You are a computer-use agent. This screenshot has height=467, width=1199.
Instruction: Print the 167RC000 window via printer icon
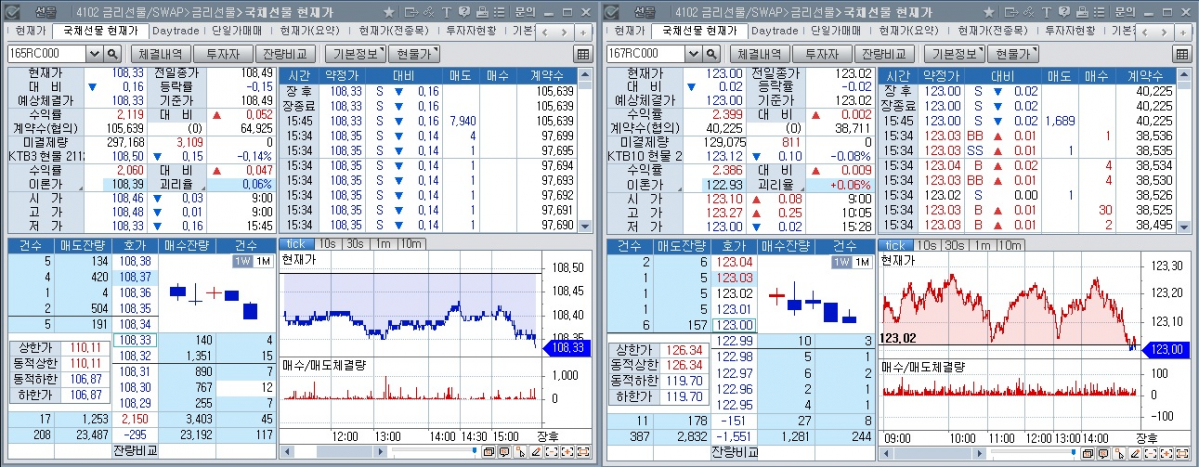[1081, 12]
